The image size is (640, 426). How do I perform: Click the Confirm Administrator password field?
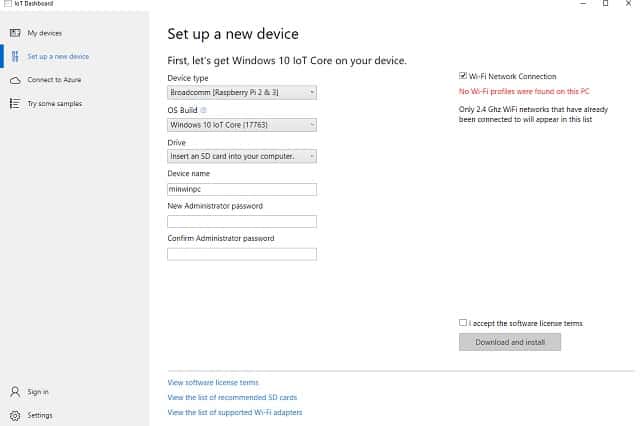[242, 254]
